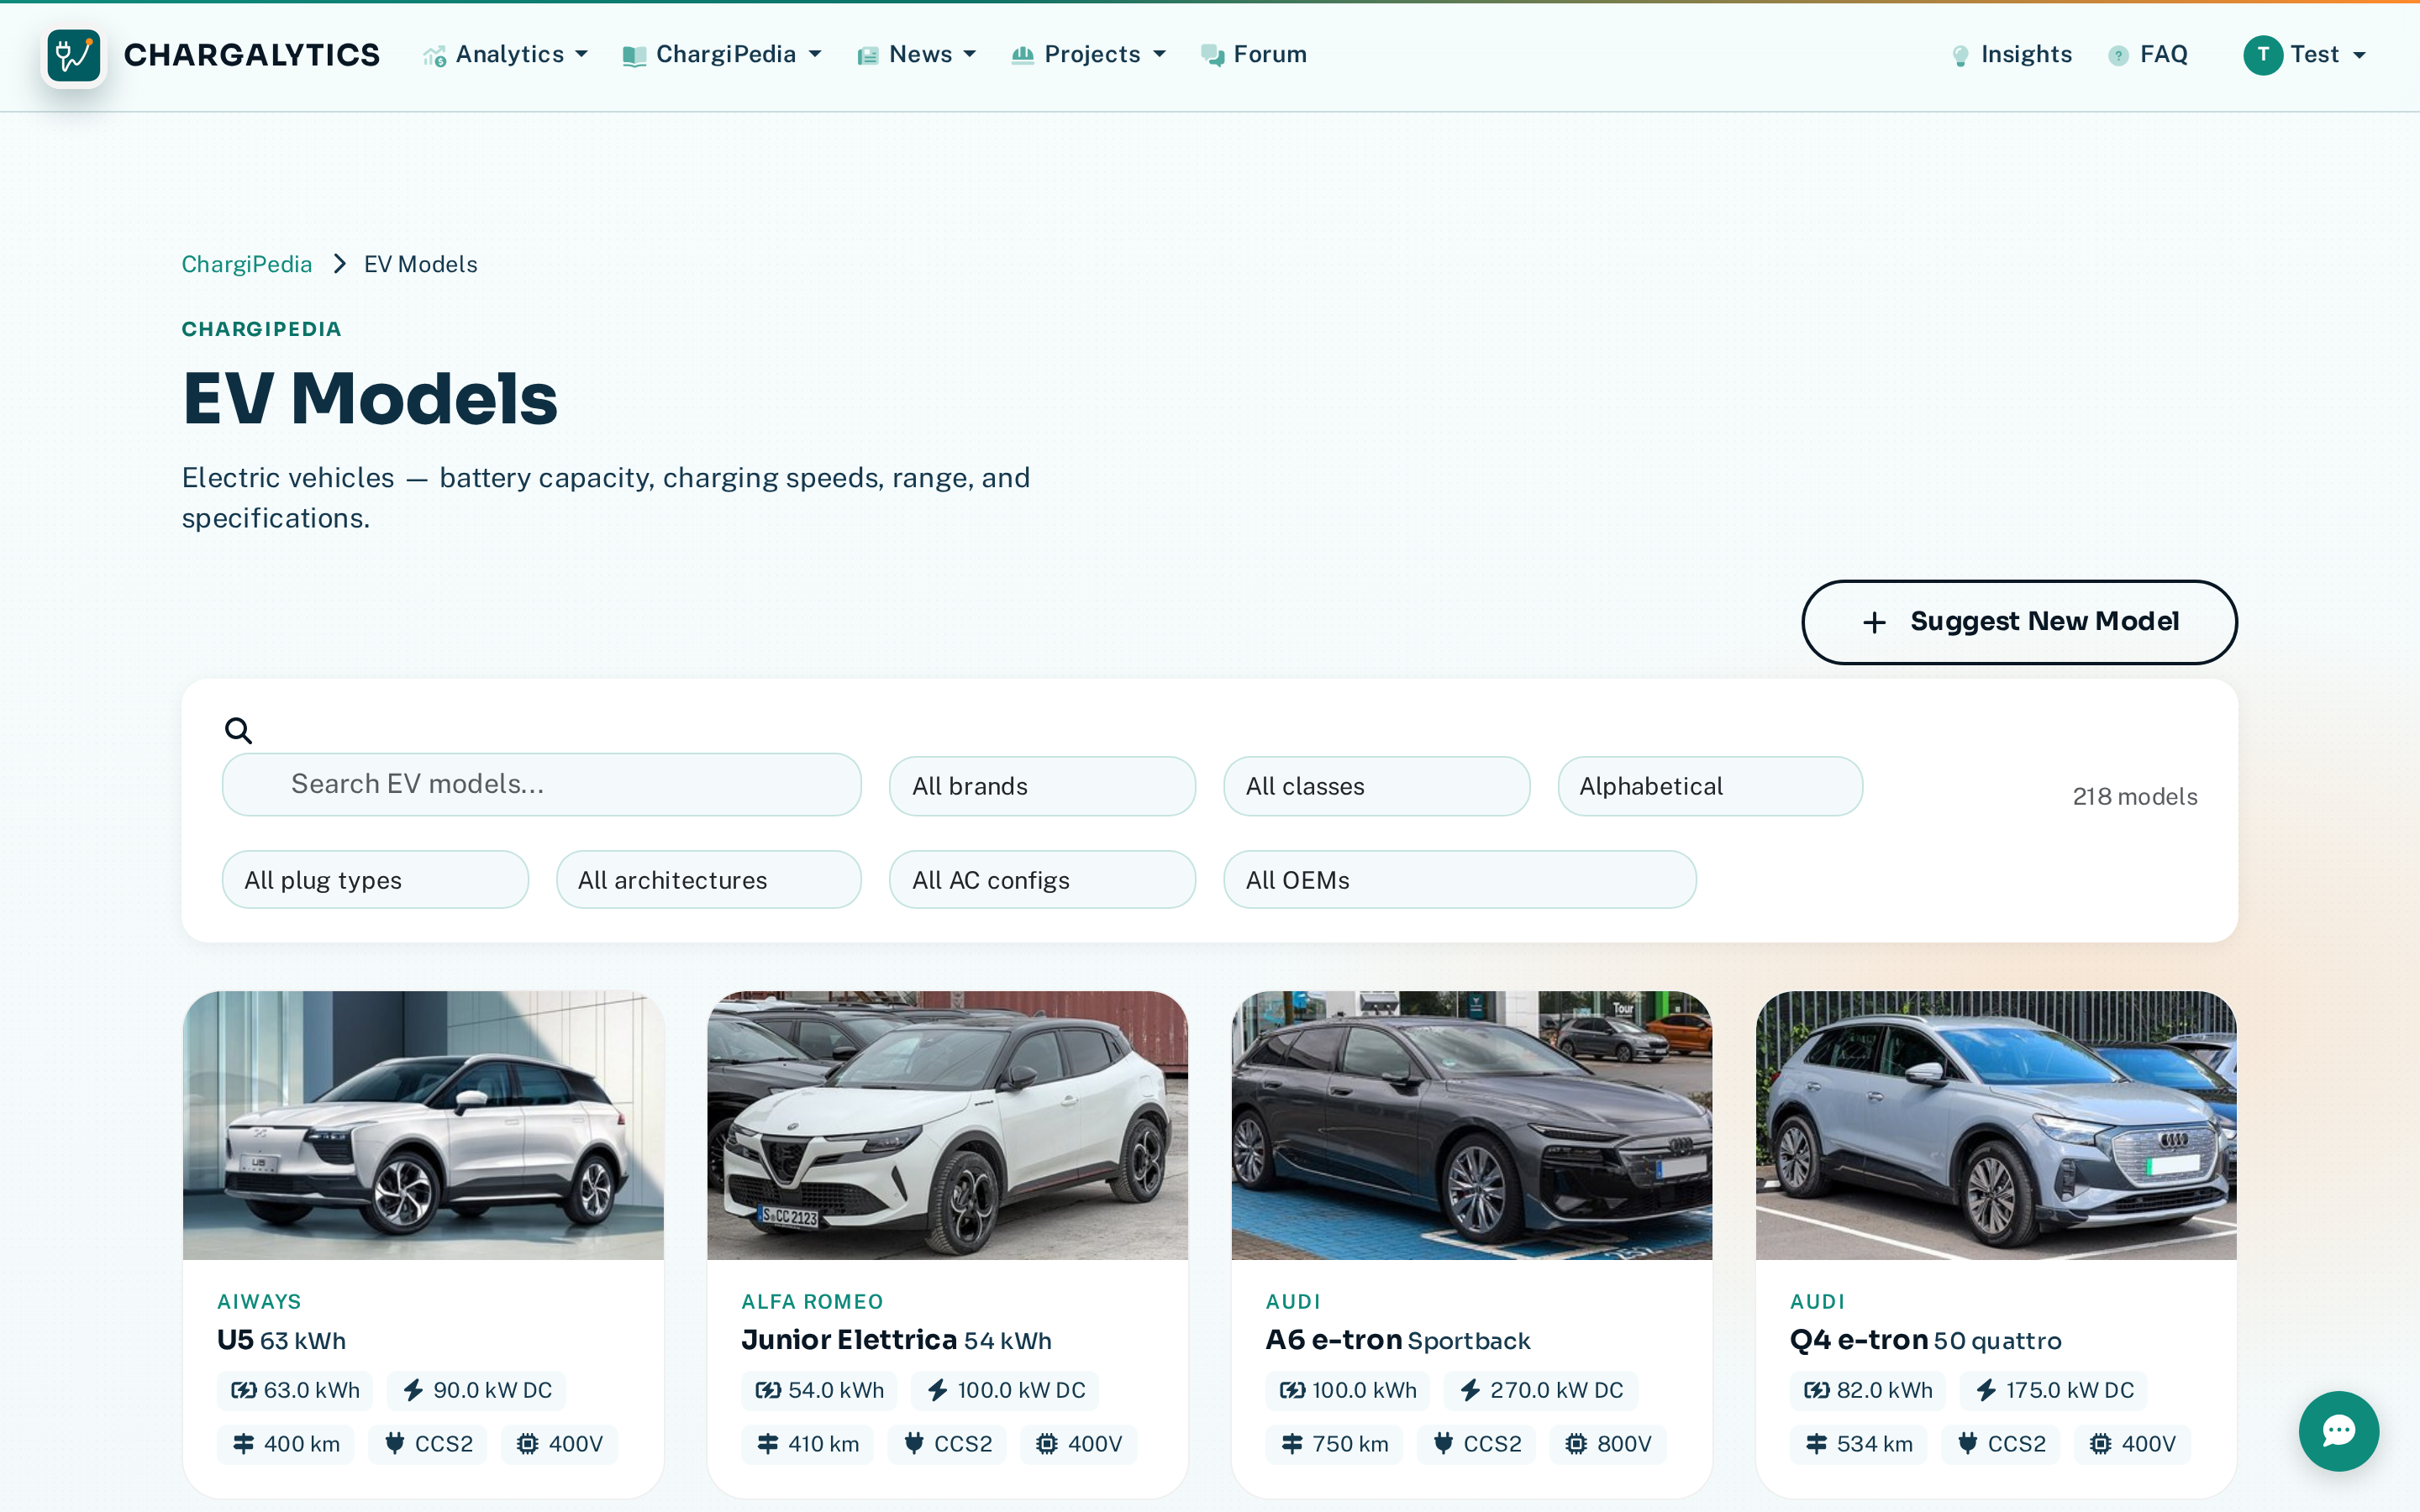This screenshot has width=2420, height=1512.
Task: Open the All plug types dropdown
Action: 375,880
